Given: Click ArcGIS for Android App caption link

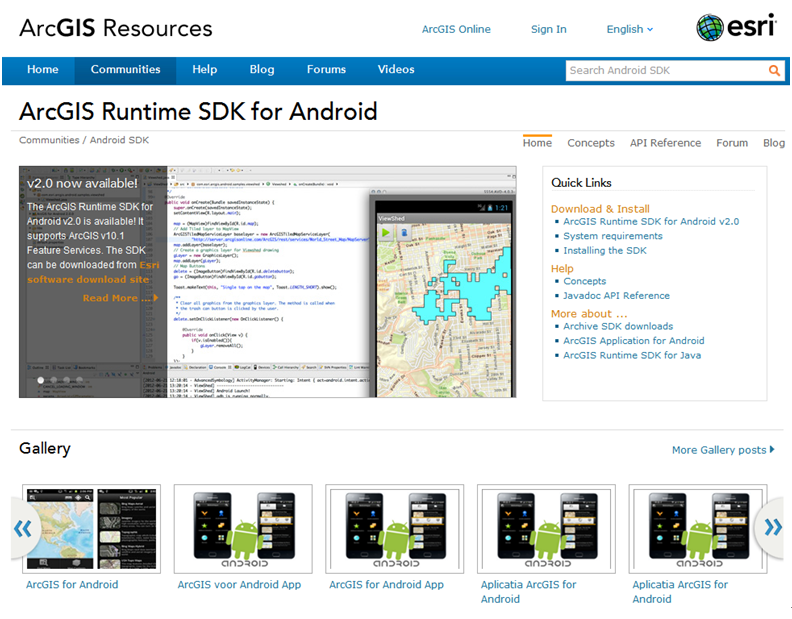Looking at the screenshot, I should [x=386, y=585].
